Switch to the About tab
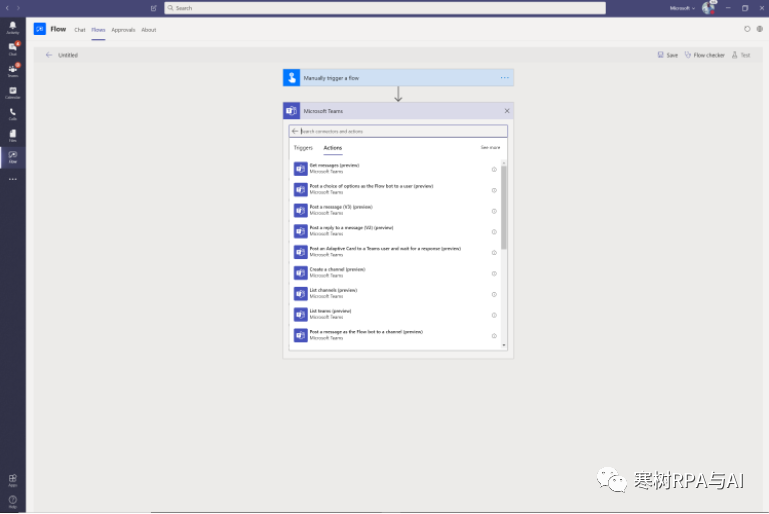The height and width of the screenshot is (514, 769). [149, 30]
